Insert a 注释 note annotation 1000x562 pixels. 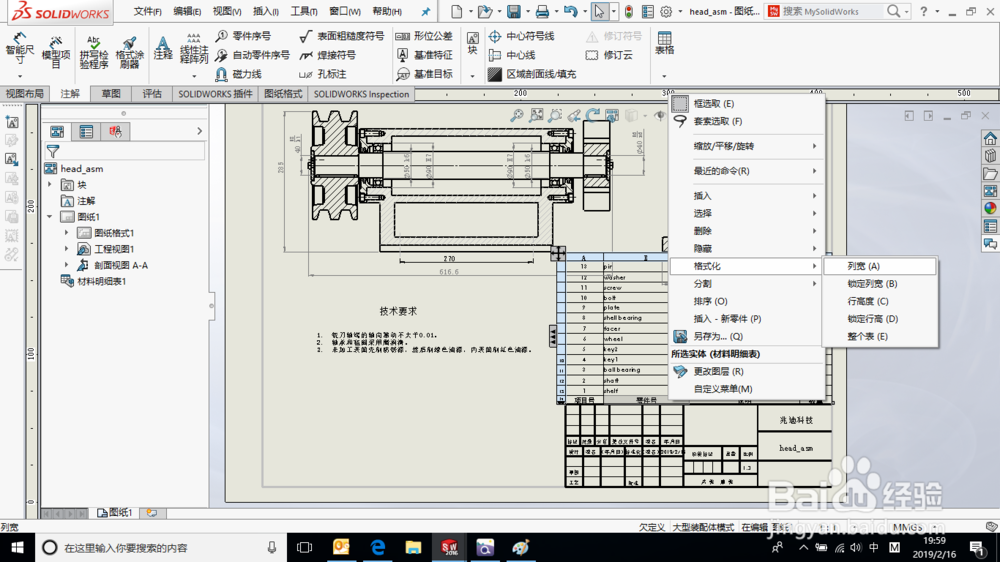point(163,48)
